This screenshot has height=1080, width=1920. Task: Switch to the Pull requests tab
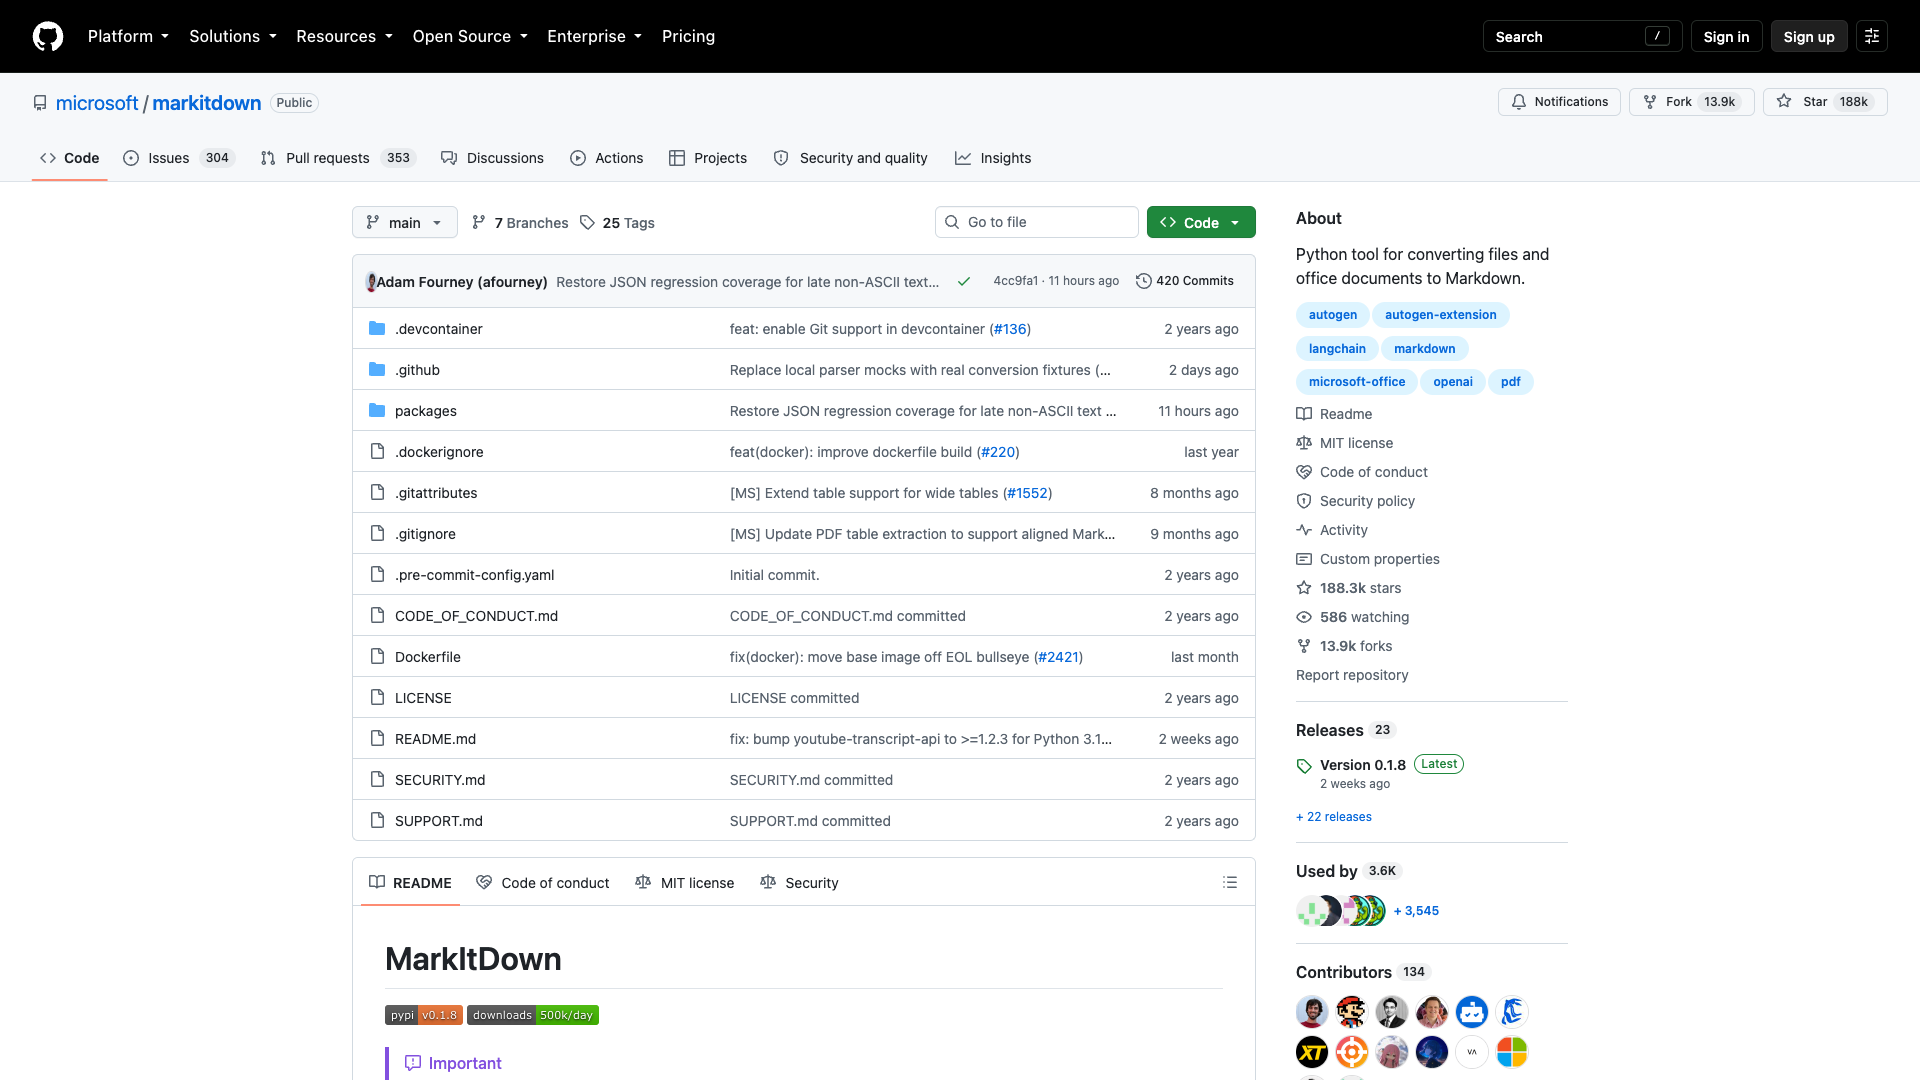click(x=337, y=158)
